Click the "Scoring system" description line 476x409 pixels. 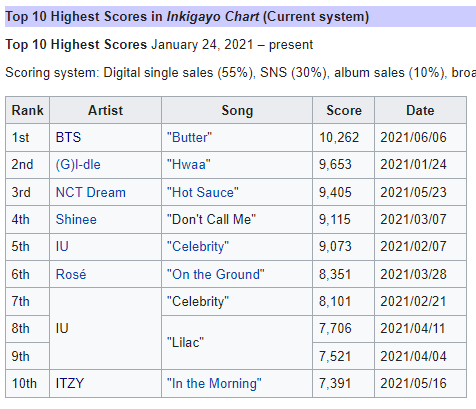[241, 73]
